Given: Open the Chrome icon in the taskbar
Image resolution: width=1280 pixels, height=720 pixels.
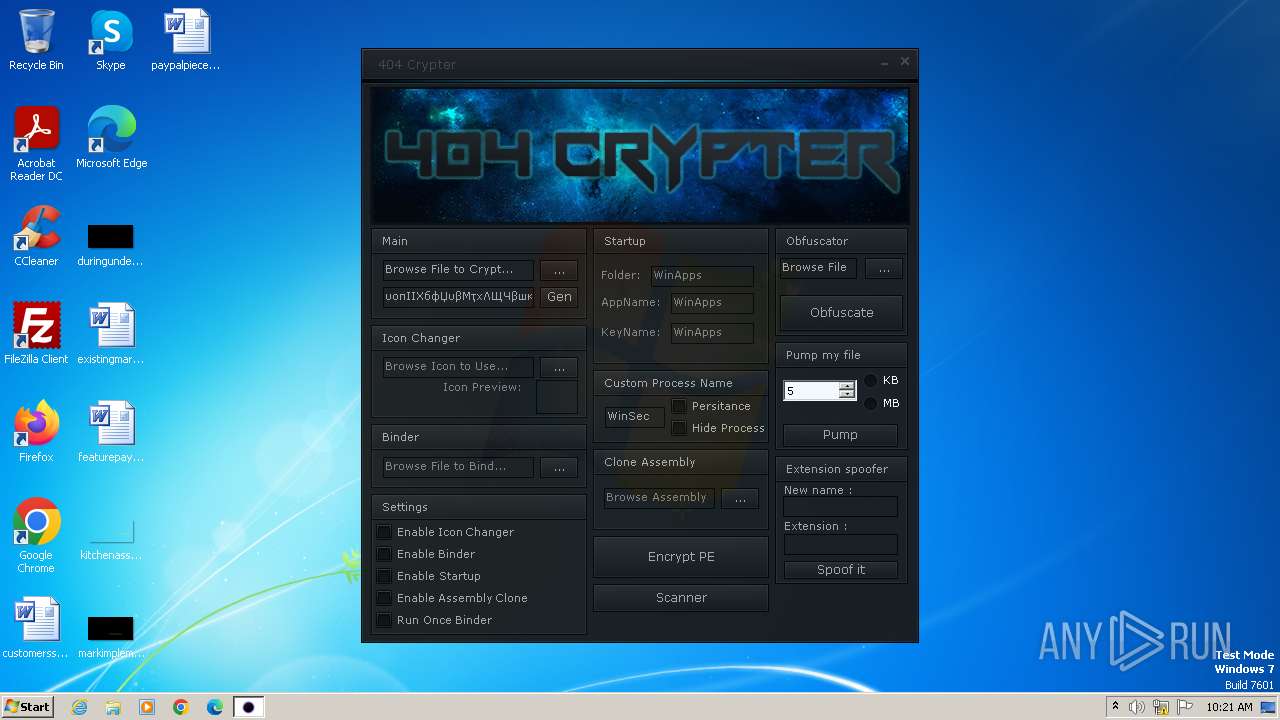Looking at the screenshot, I should 181,707.
